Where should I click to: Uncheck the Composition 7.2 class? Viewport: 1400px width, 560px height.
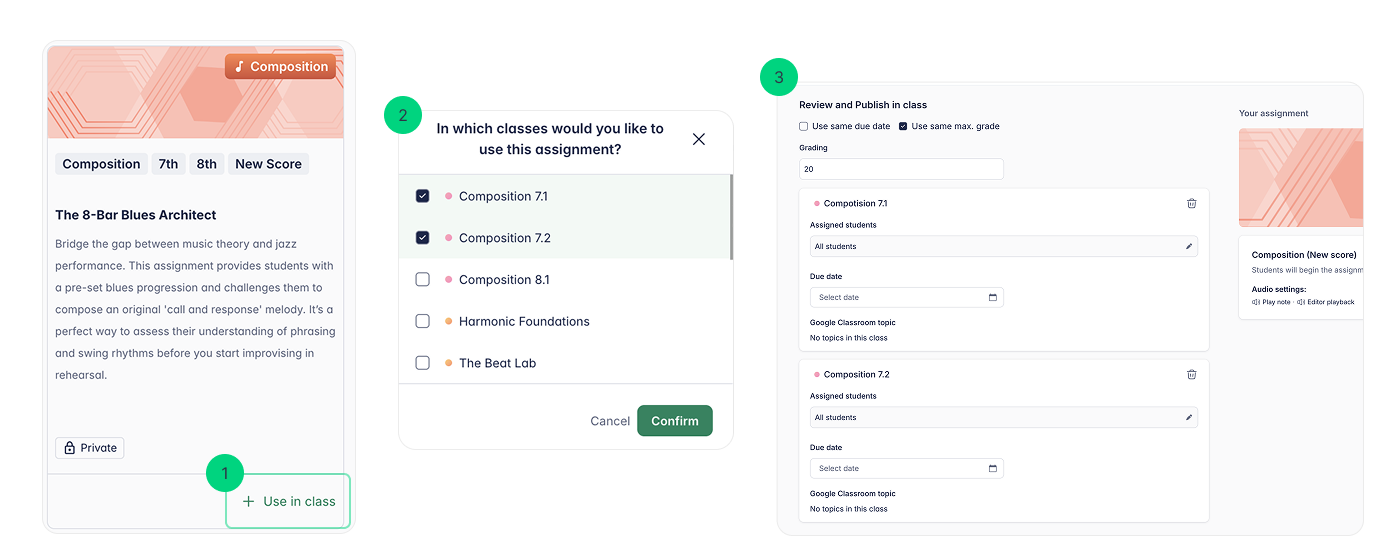coord(423,238)
